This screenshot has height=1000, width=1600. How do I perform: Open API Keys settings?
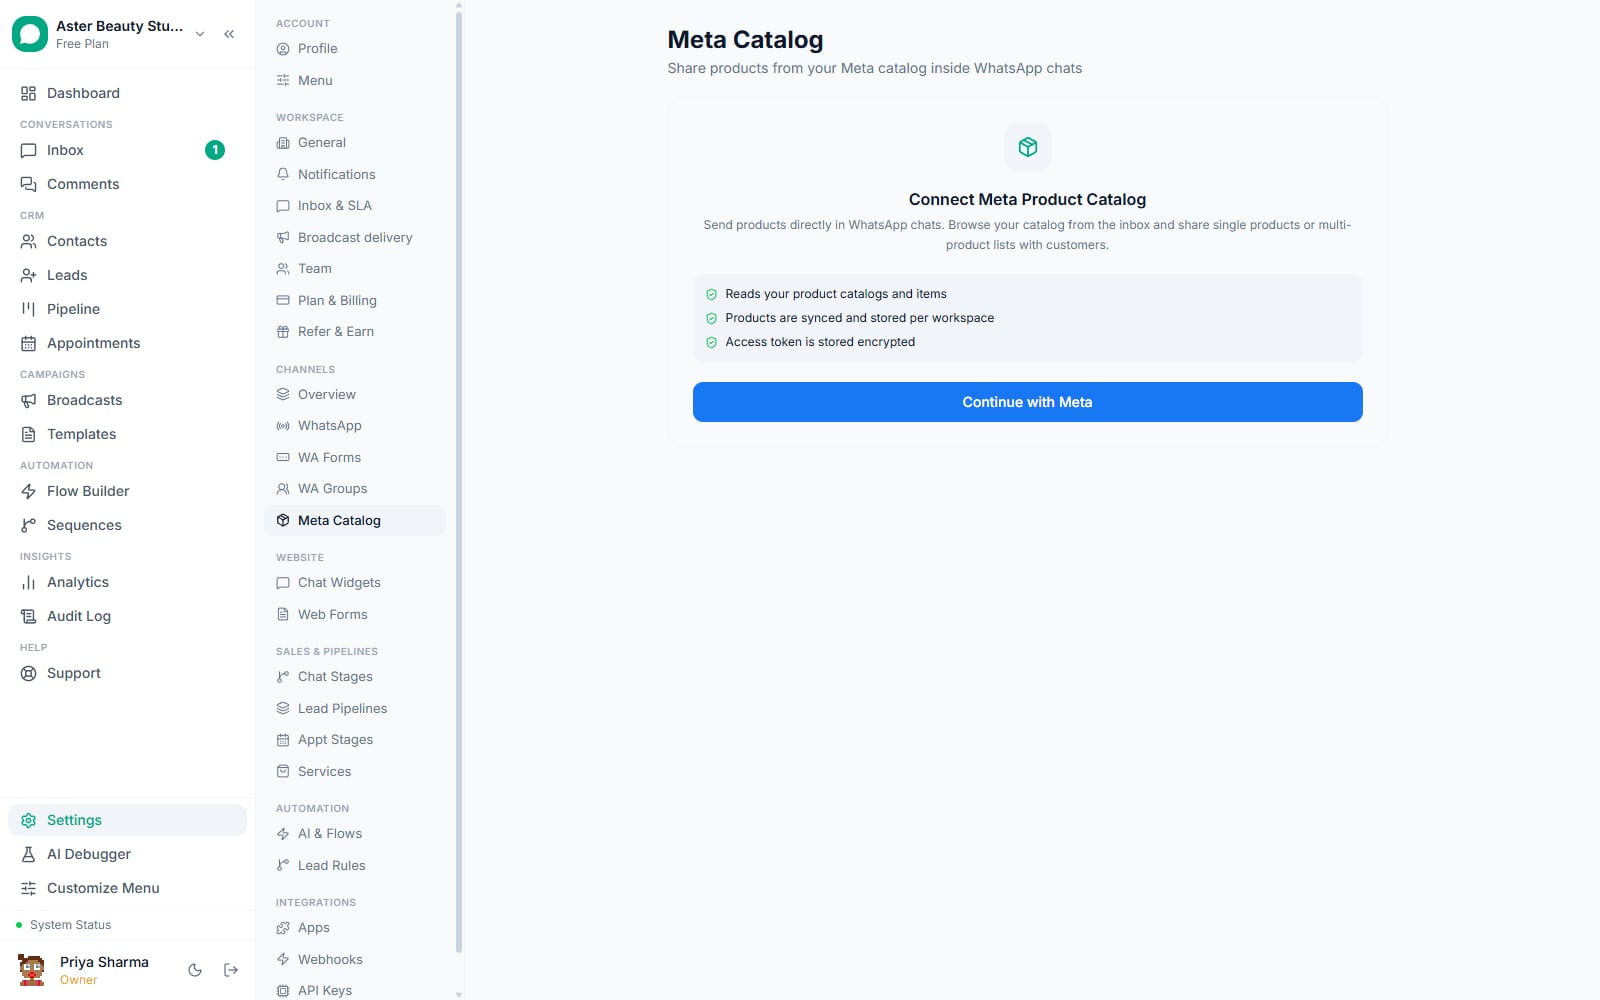[x=354, y=990]
